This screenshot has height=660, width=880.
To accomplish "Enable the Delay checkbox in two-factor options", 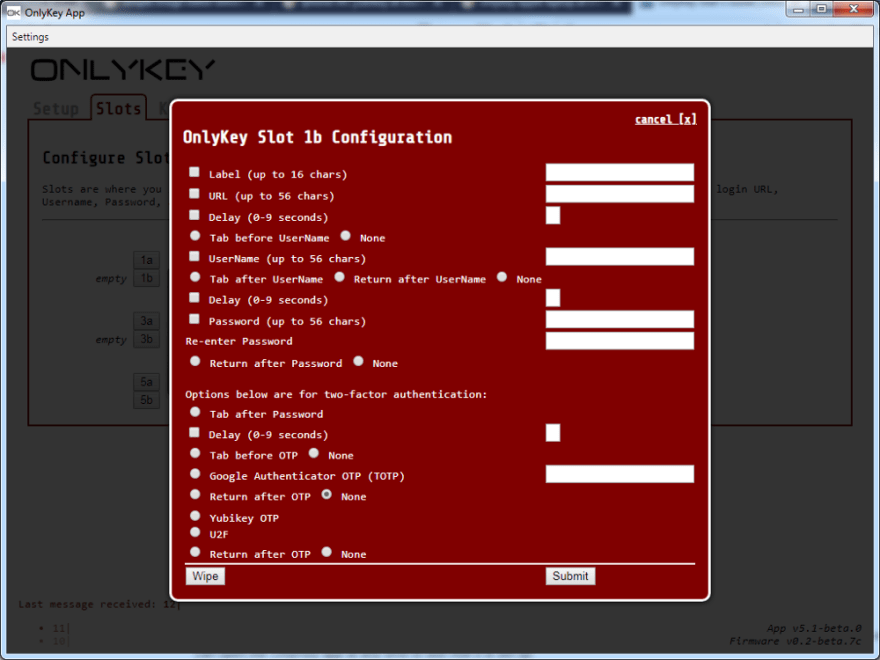I will pyautogui.click(x=194, y=432).
